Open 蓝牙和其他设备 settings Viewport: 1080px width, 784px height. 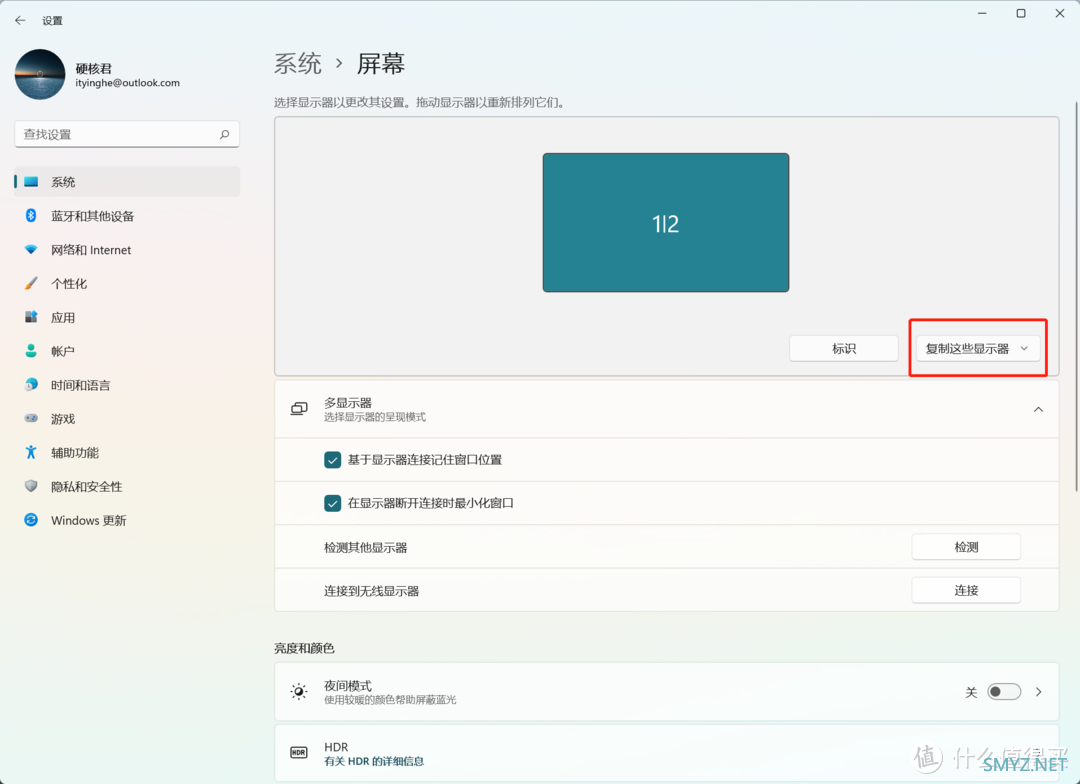point(127,216)
